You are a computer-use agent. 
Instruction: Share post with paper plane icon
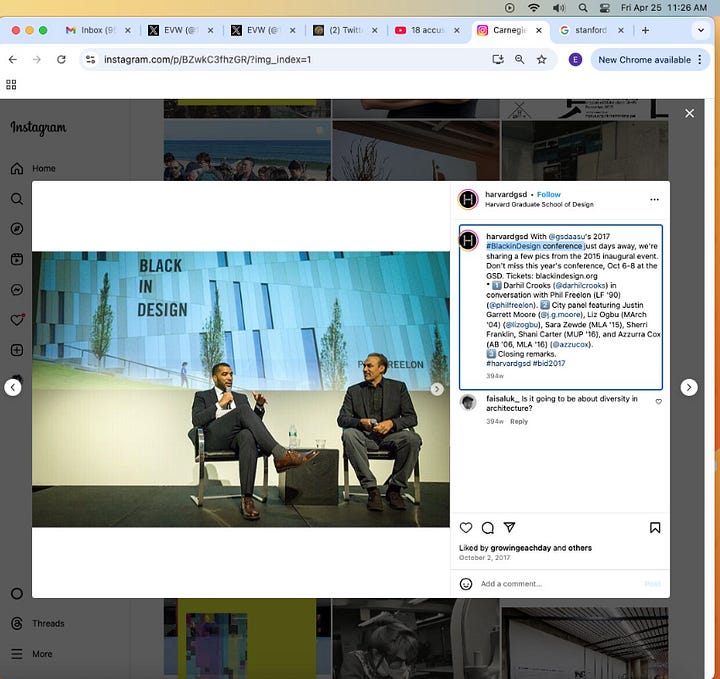(509, 527)
